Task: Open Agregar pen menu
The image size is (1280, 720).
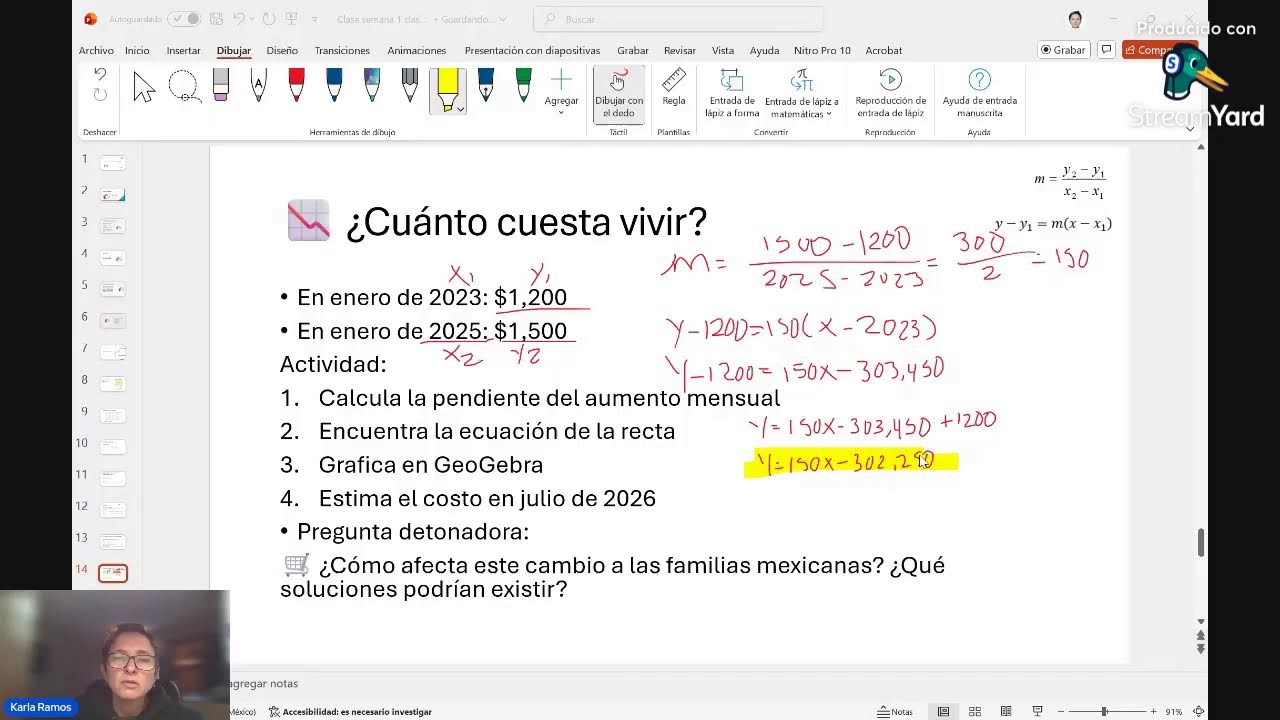Action: (561, 92)
